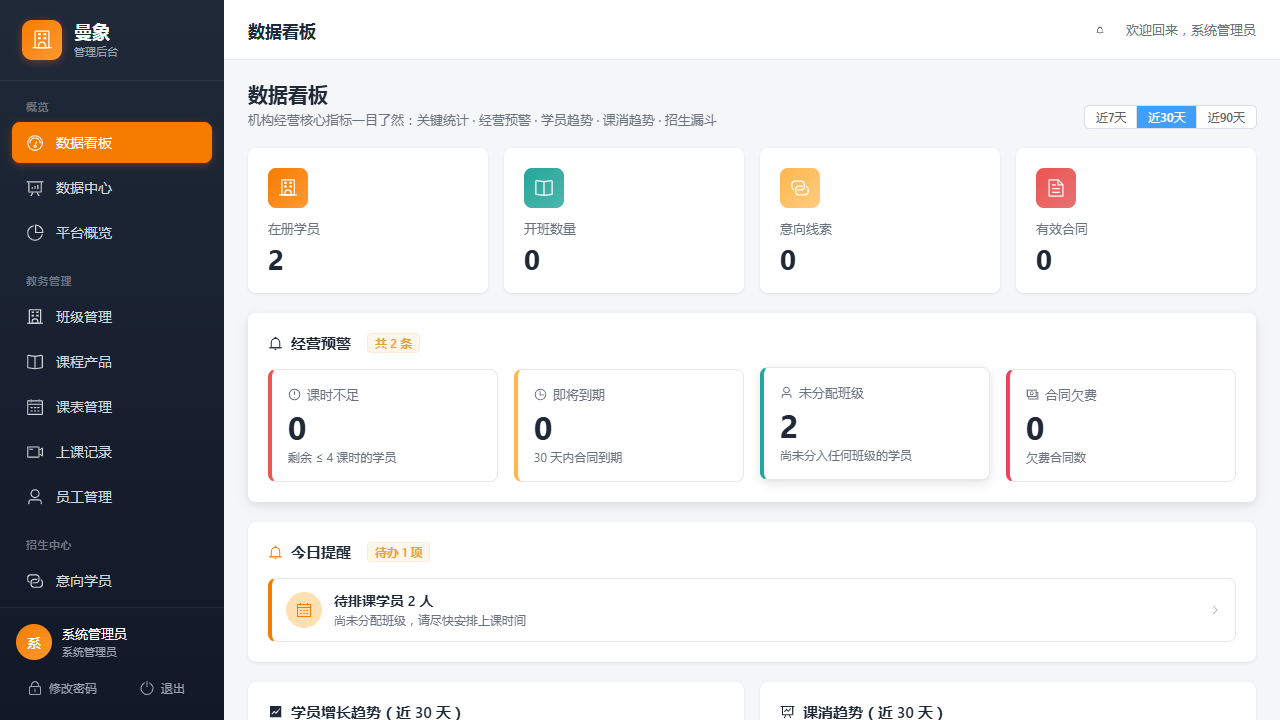
Task: Click the 系 user avatar
Action: tap(34, 642)
